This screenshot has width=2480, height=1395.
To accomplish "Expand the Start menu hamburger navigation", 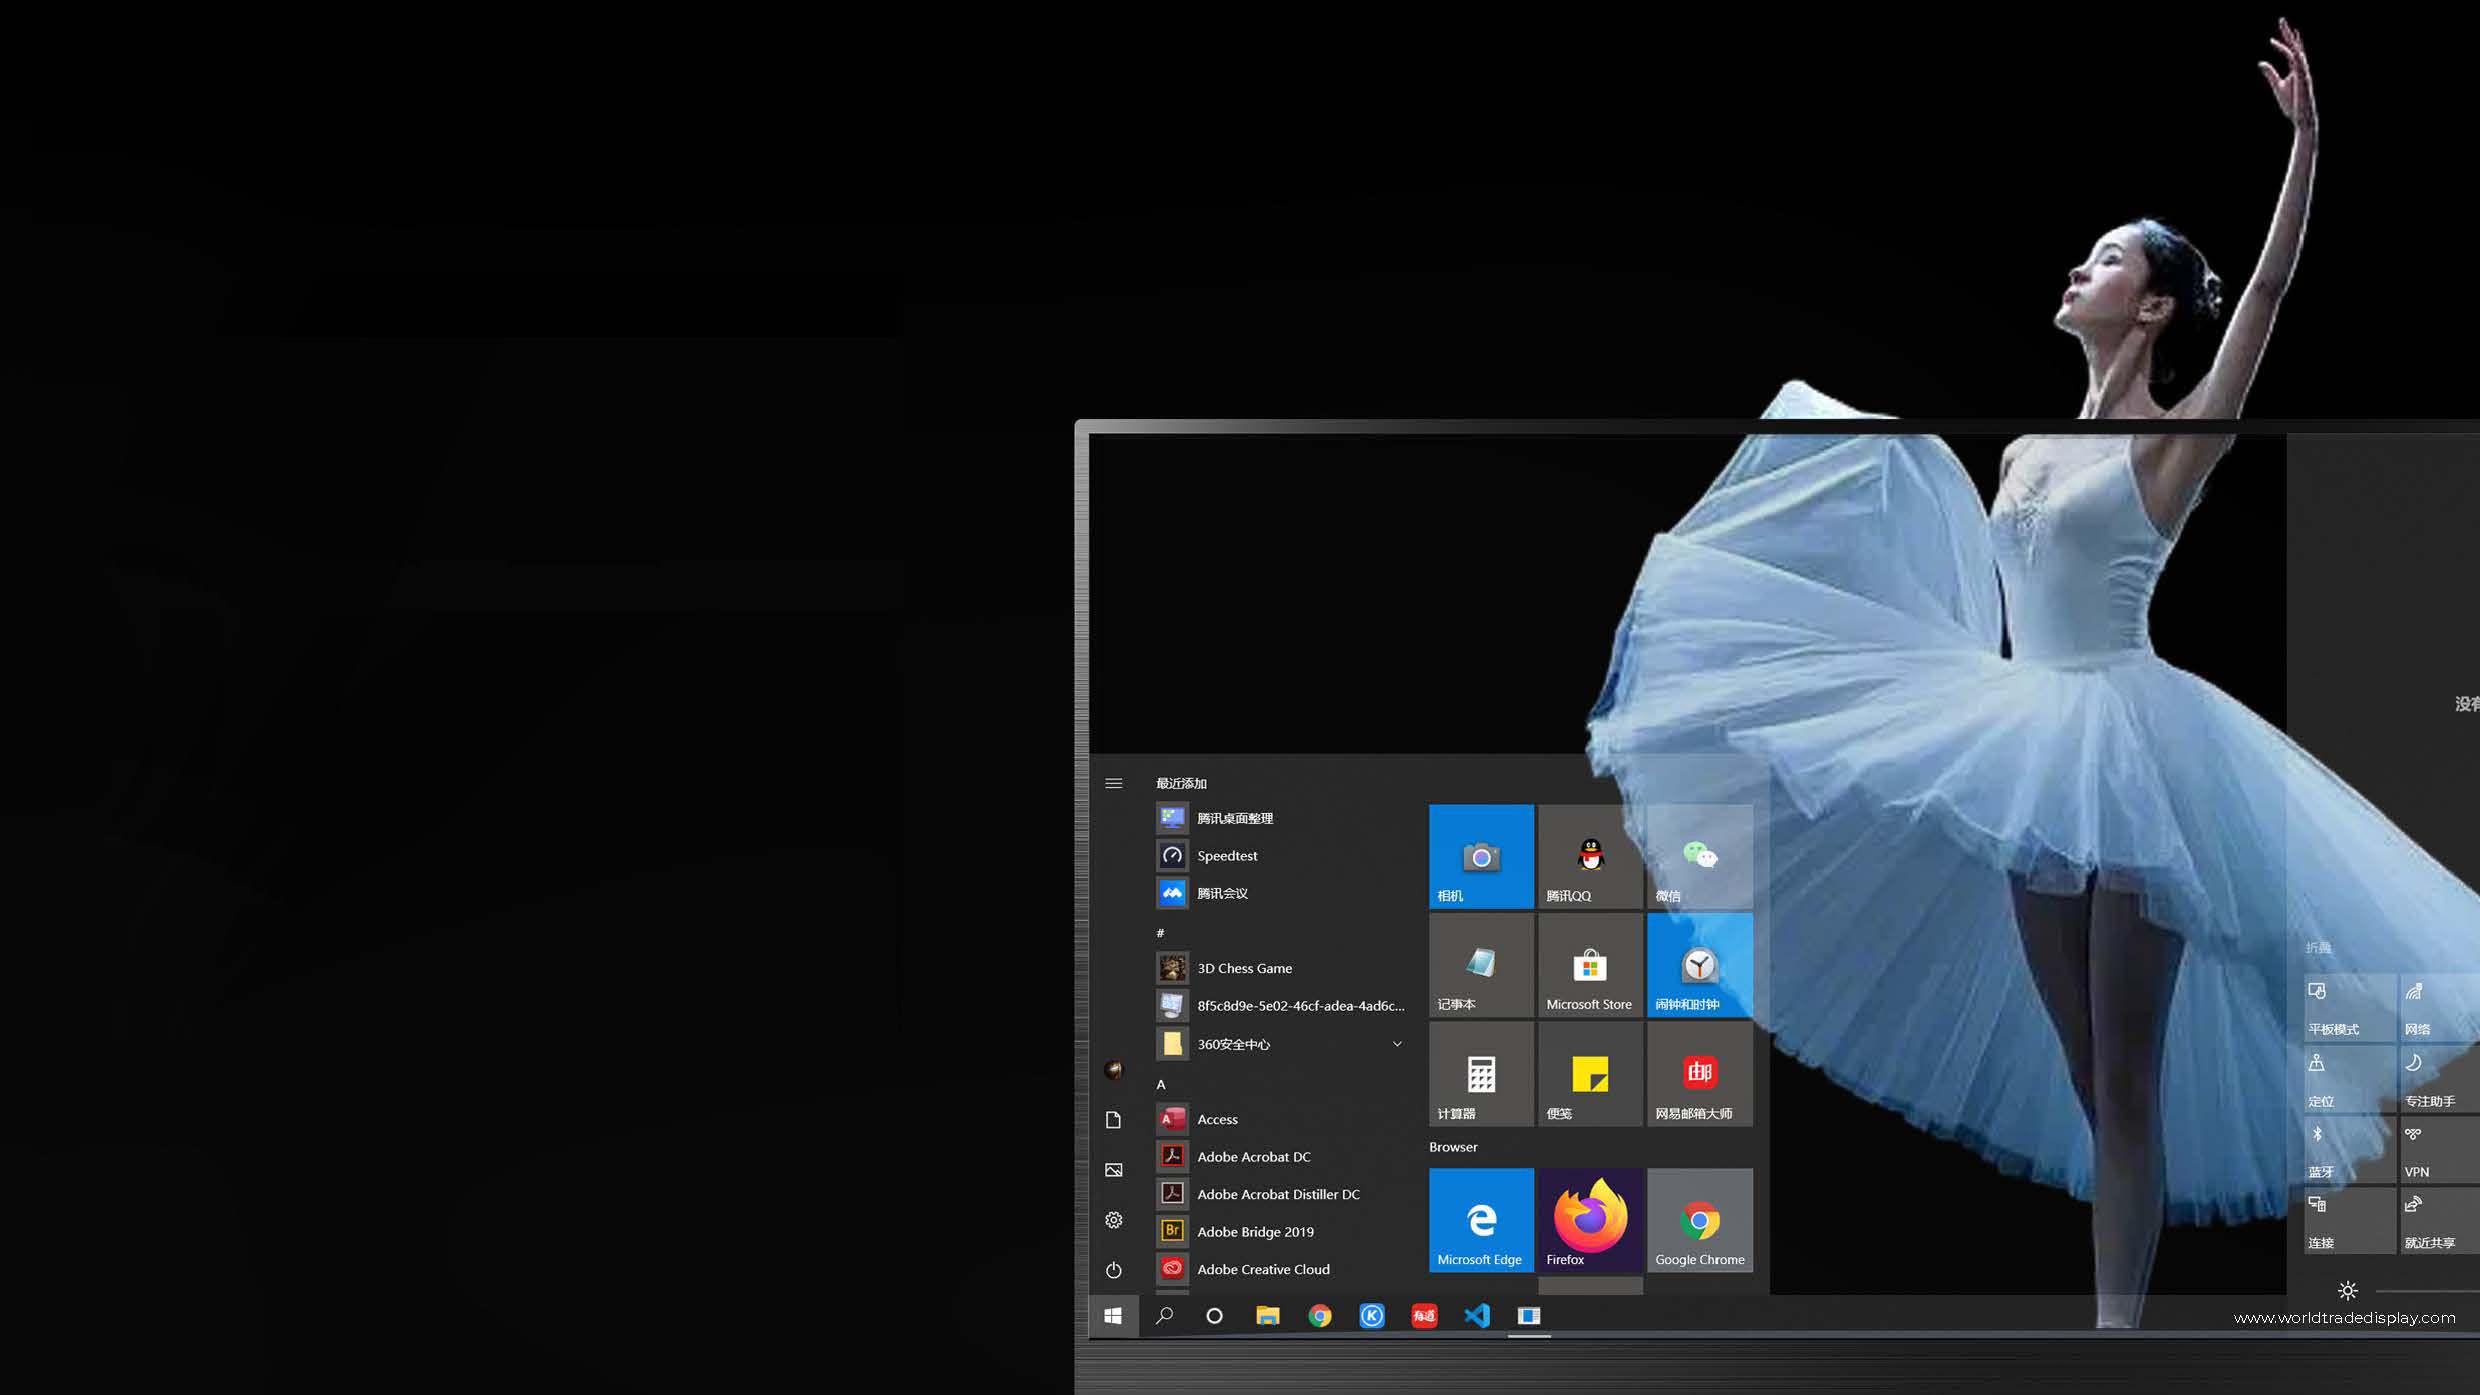I will point(1113,783).
